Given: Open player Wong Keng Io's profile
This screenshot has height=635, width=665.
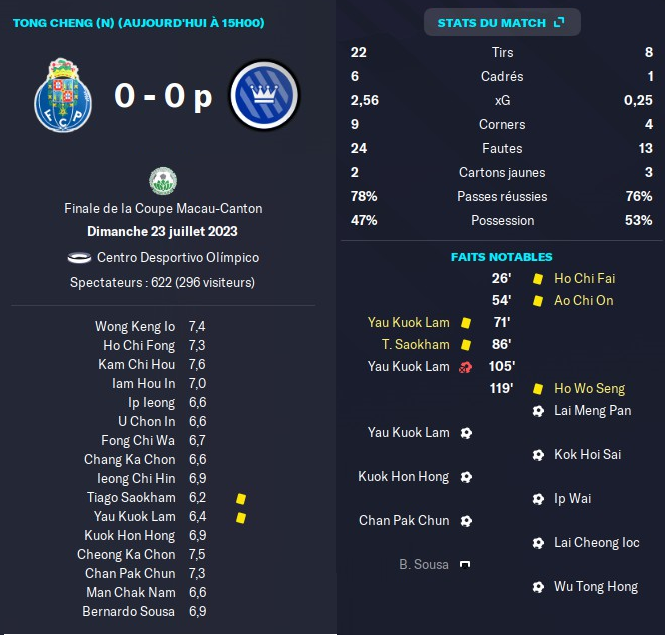Looking at the screenshot, I should (135, 327).
